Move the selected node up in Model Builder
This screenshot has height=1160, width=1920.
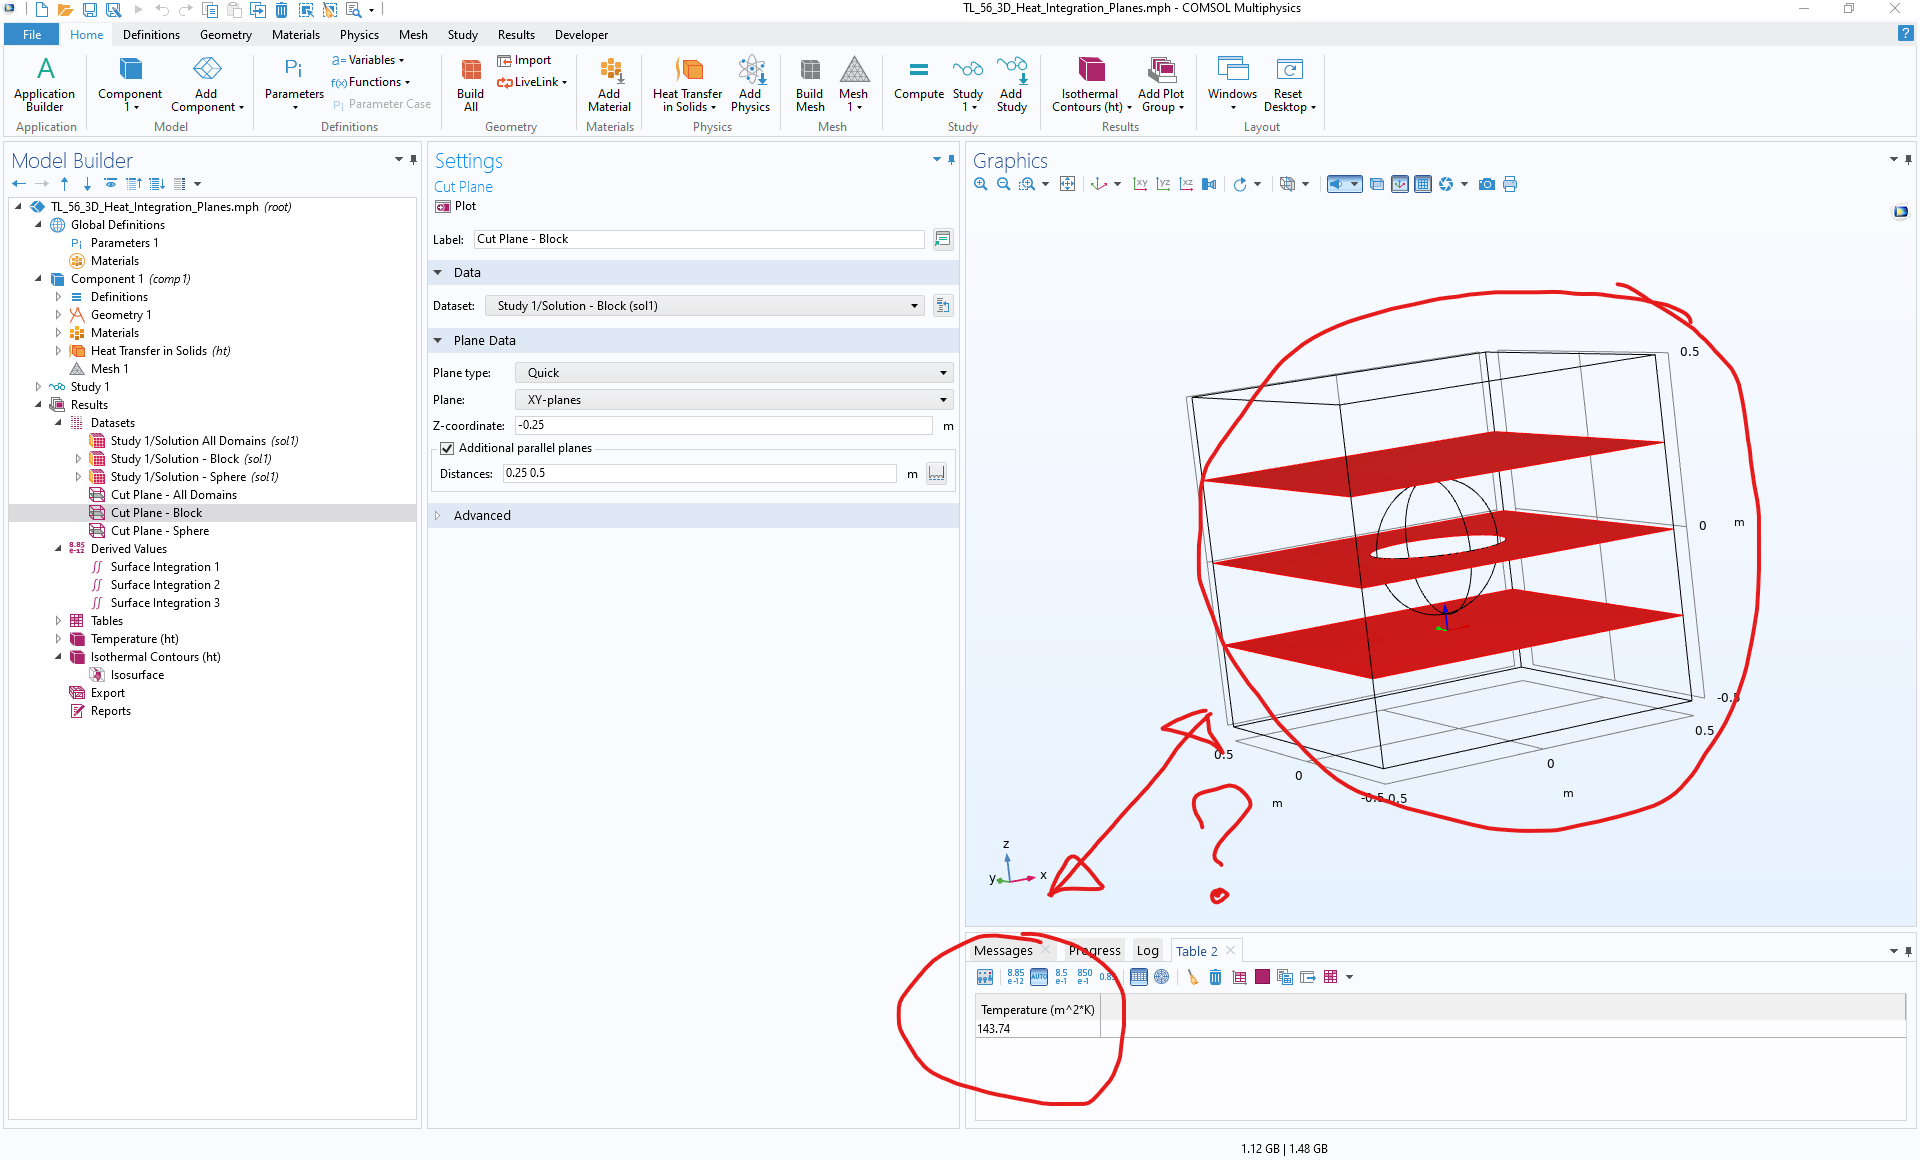tap(65, 184)
